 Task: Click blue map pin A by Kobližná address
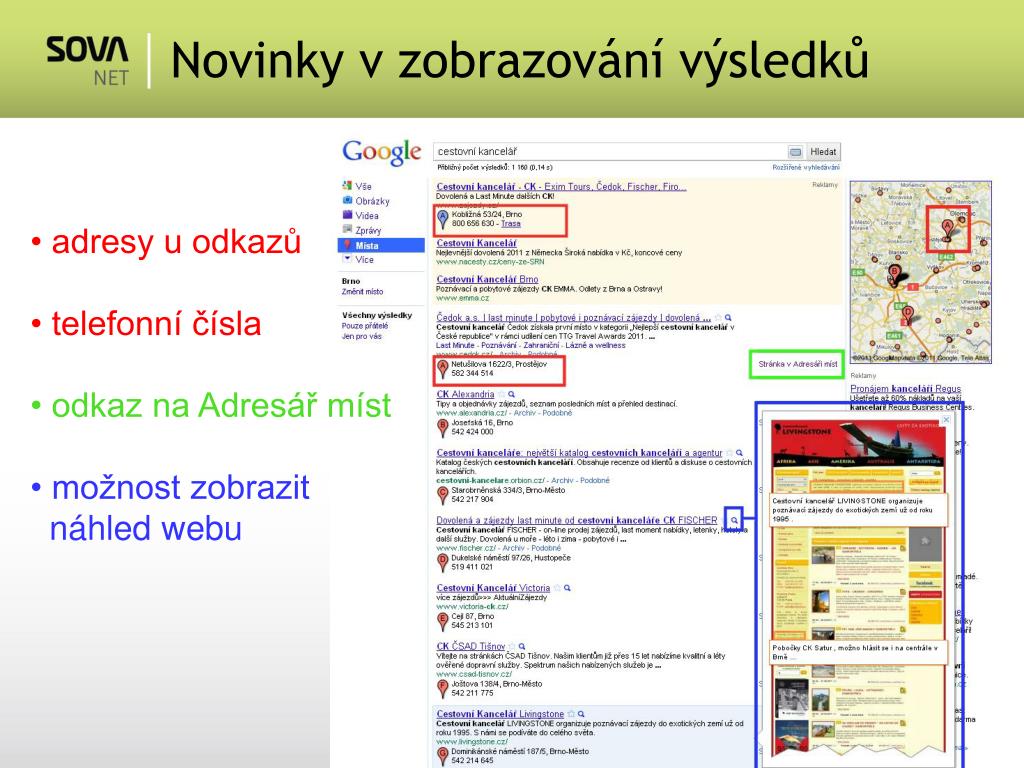tap(443, 219)
